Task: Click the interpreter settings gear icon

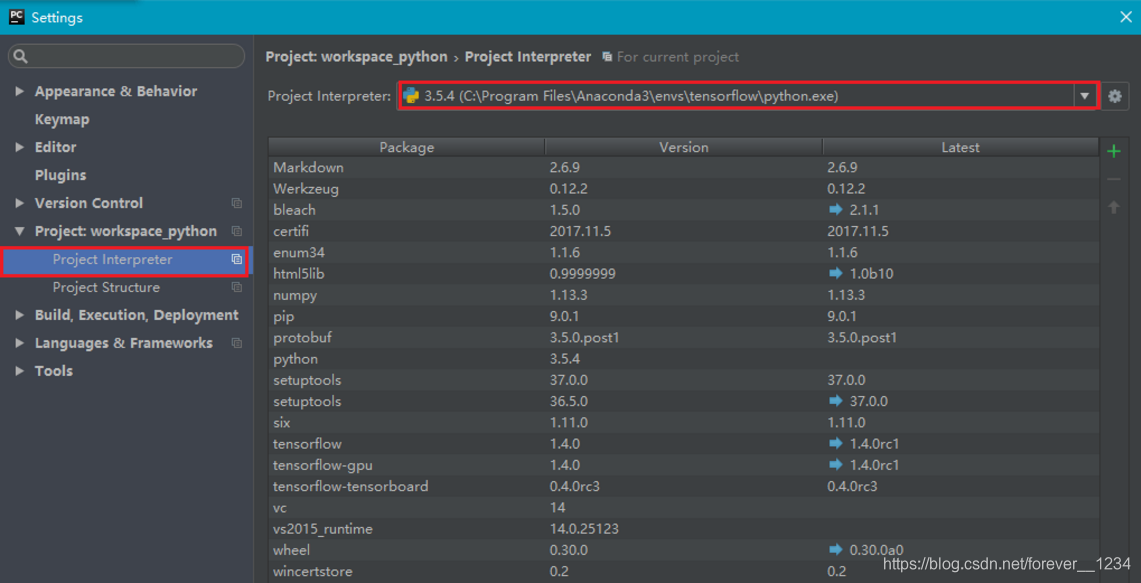Action: pos(1115,96)
